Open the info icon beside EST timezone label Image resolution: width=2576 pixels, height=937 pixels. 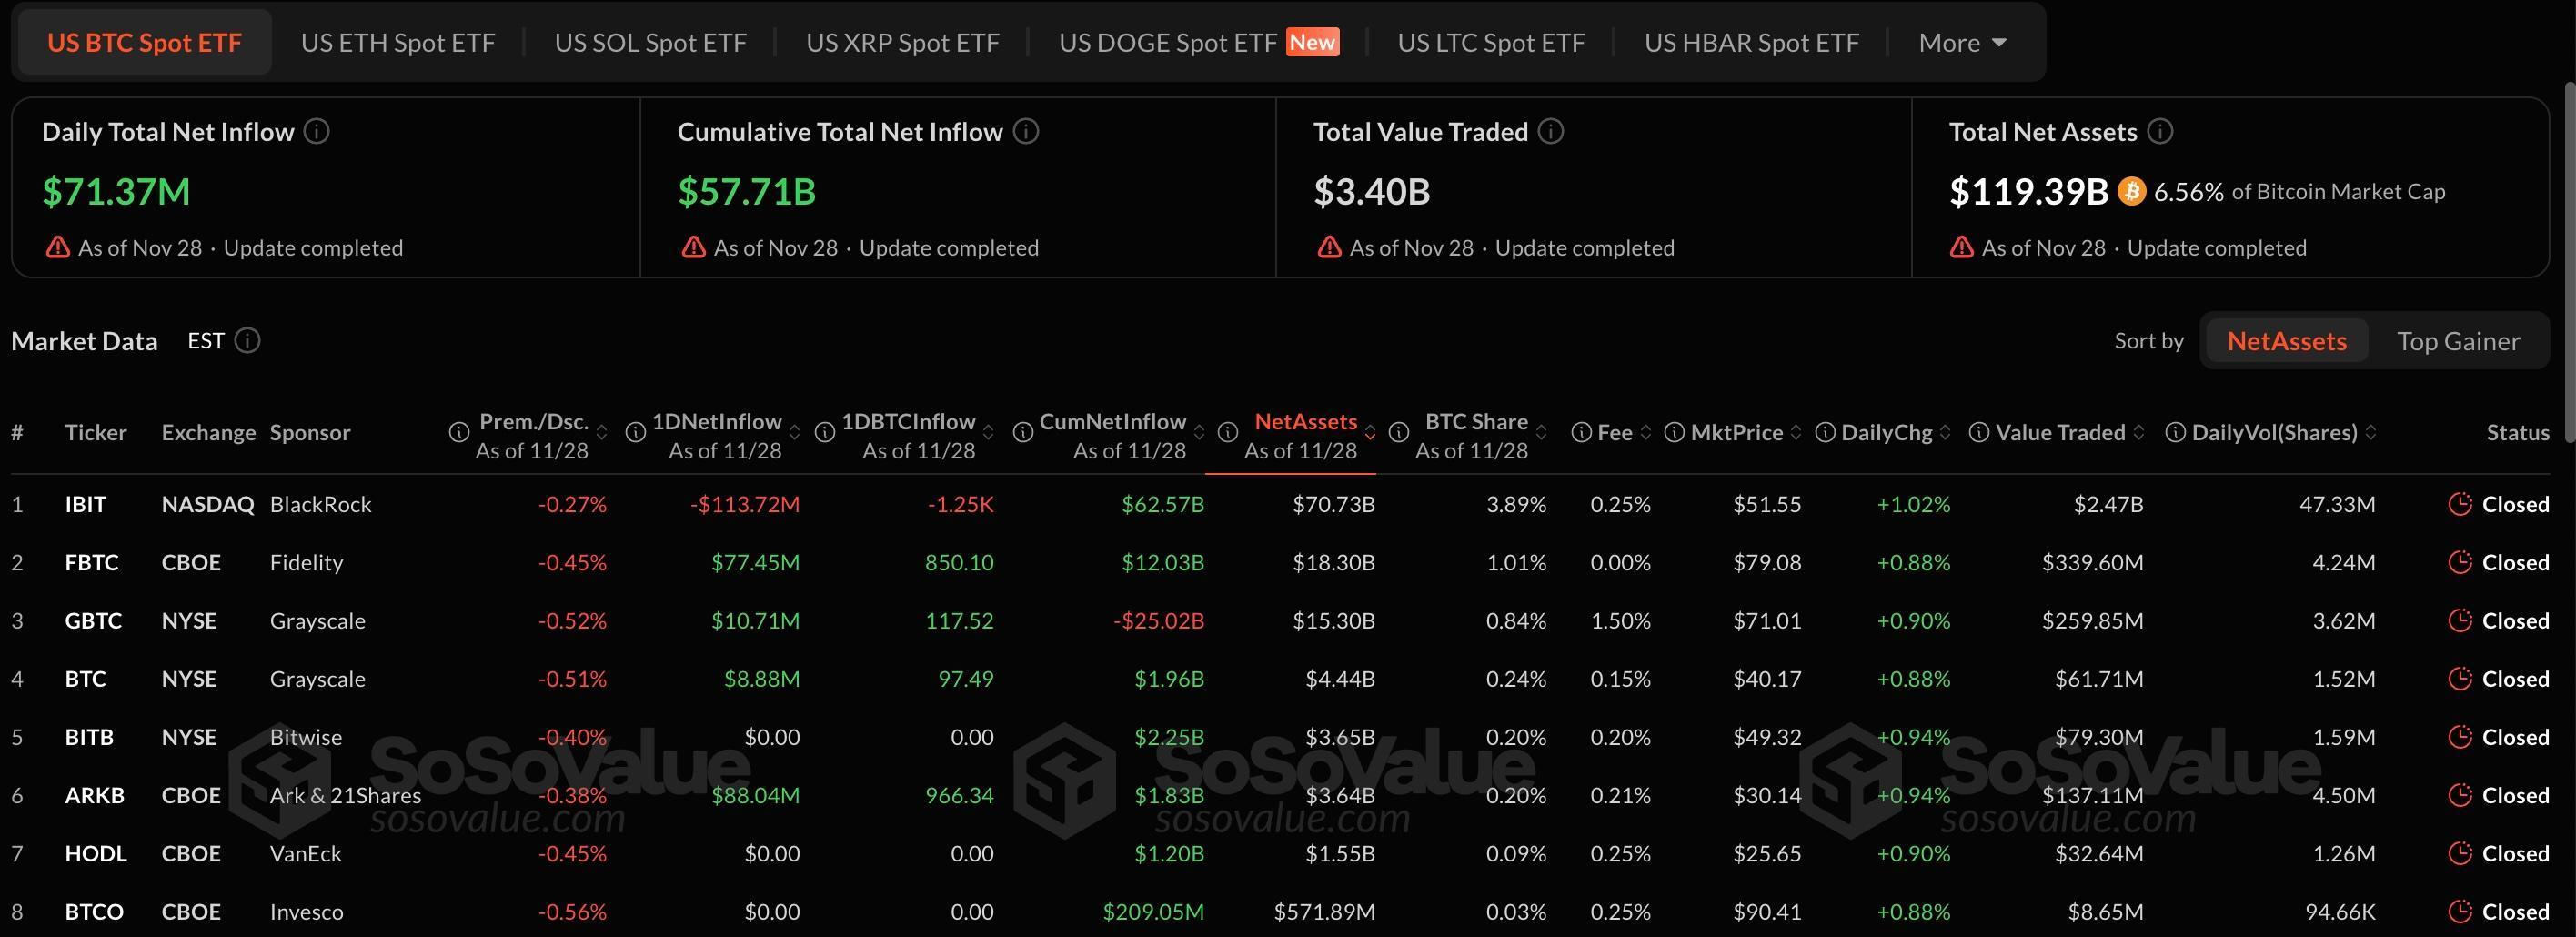pyautogui.click(x=247, y=341)
